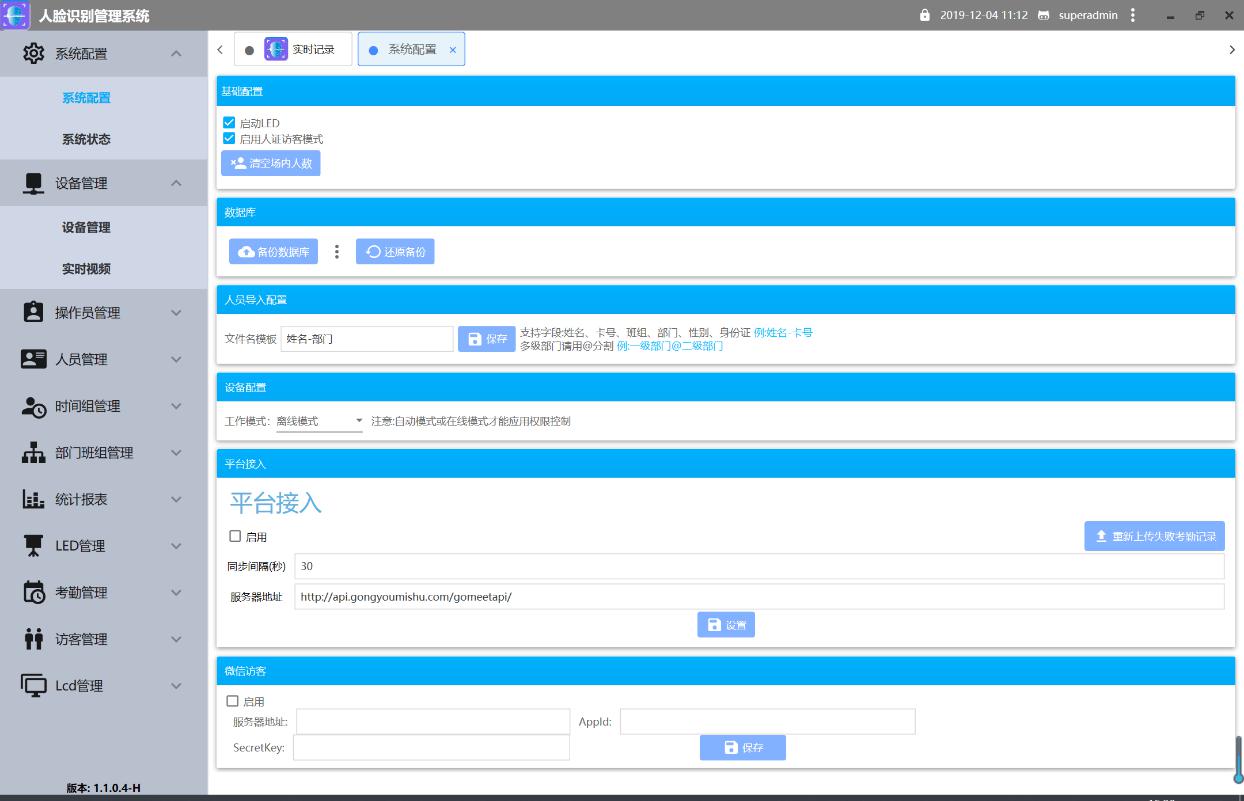Open the top-right vertical dots menu
The height and width of the screenshot is (801, 1244).
(x=1132, y=15)
